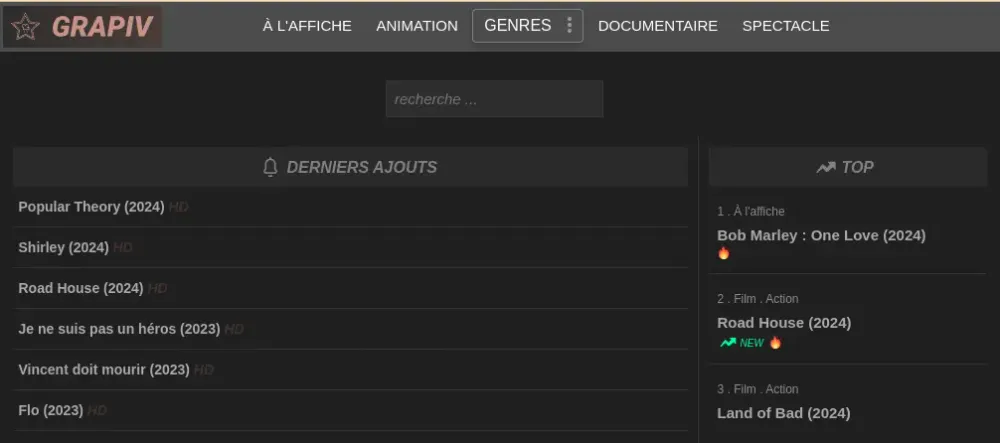Open Shirley (2024) from latest additions

point(64,247)
